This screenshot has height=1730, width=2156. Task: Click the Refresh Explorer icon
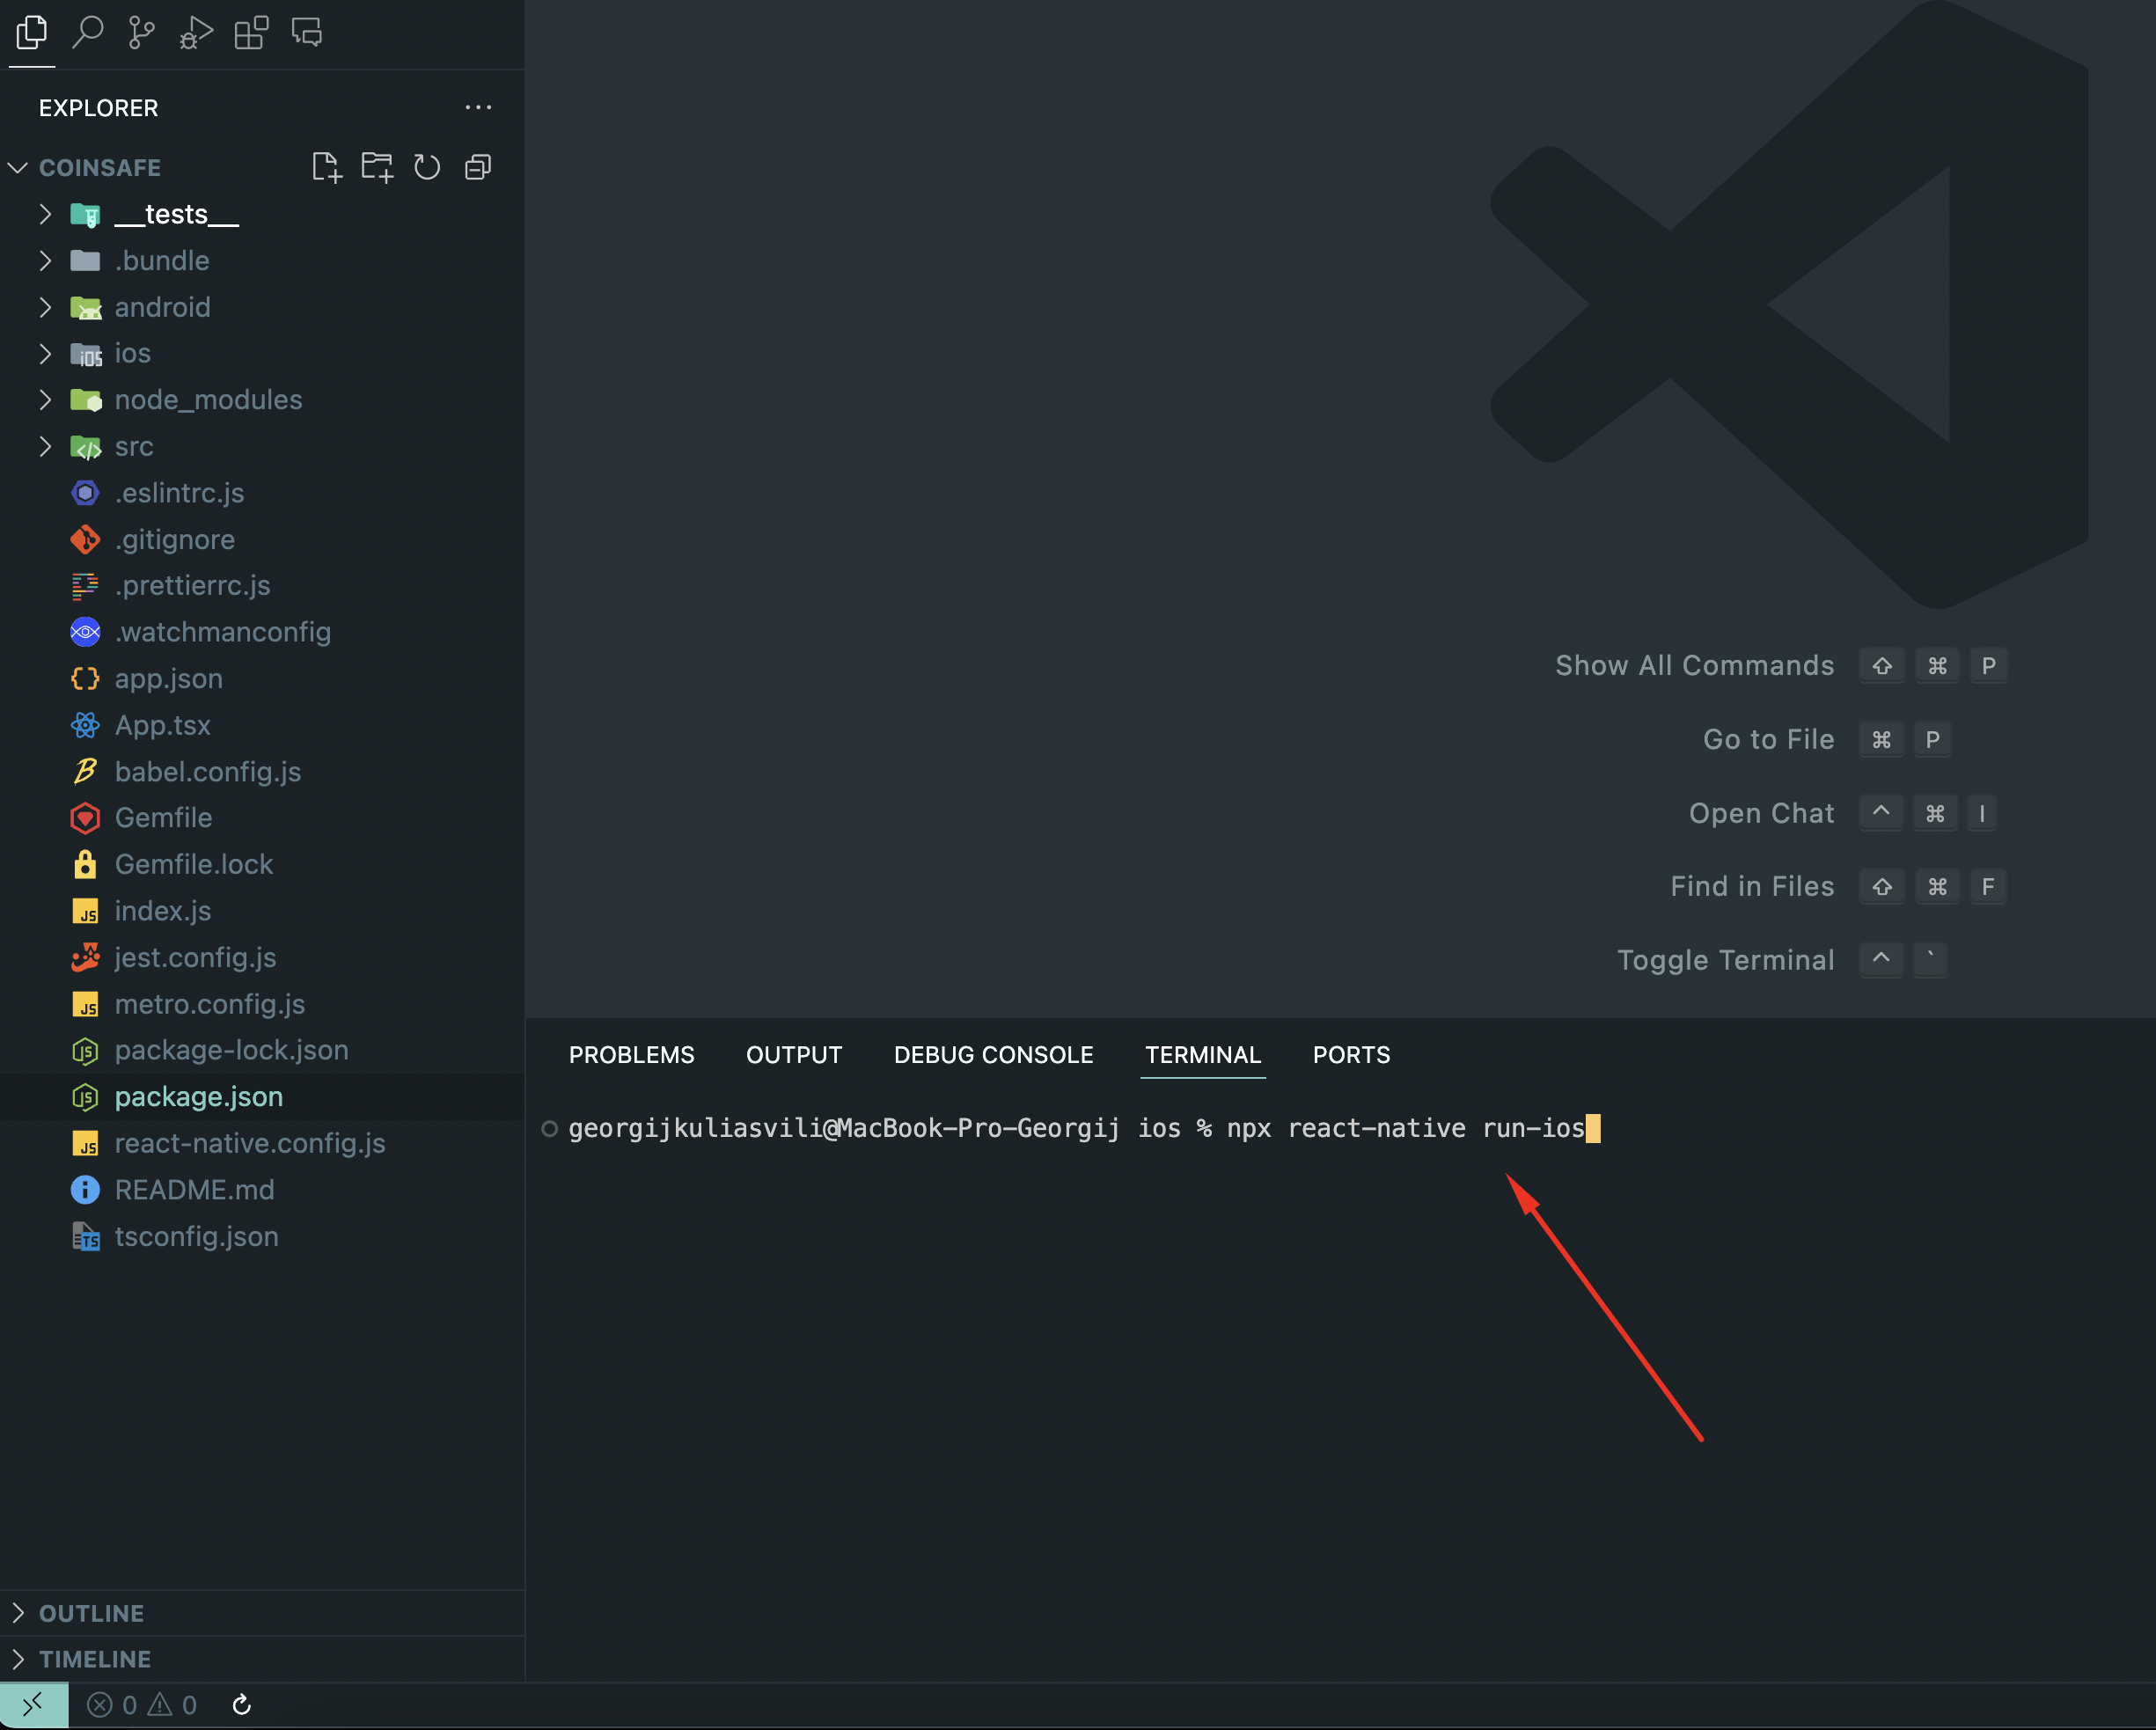[x=427, y=167]
